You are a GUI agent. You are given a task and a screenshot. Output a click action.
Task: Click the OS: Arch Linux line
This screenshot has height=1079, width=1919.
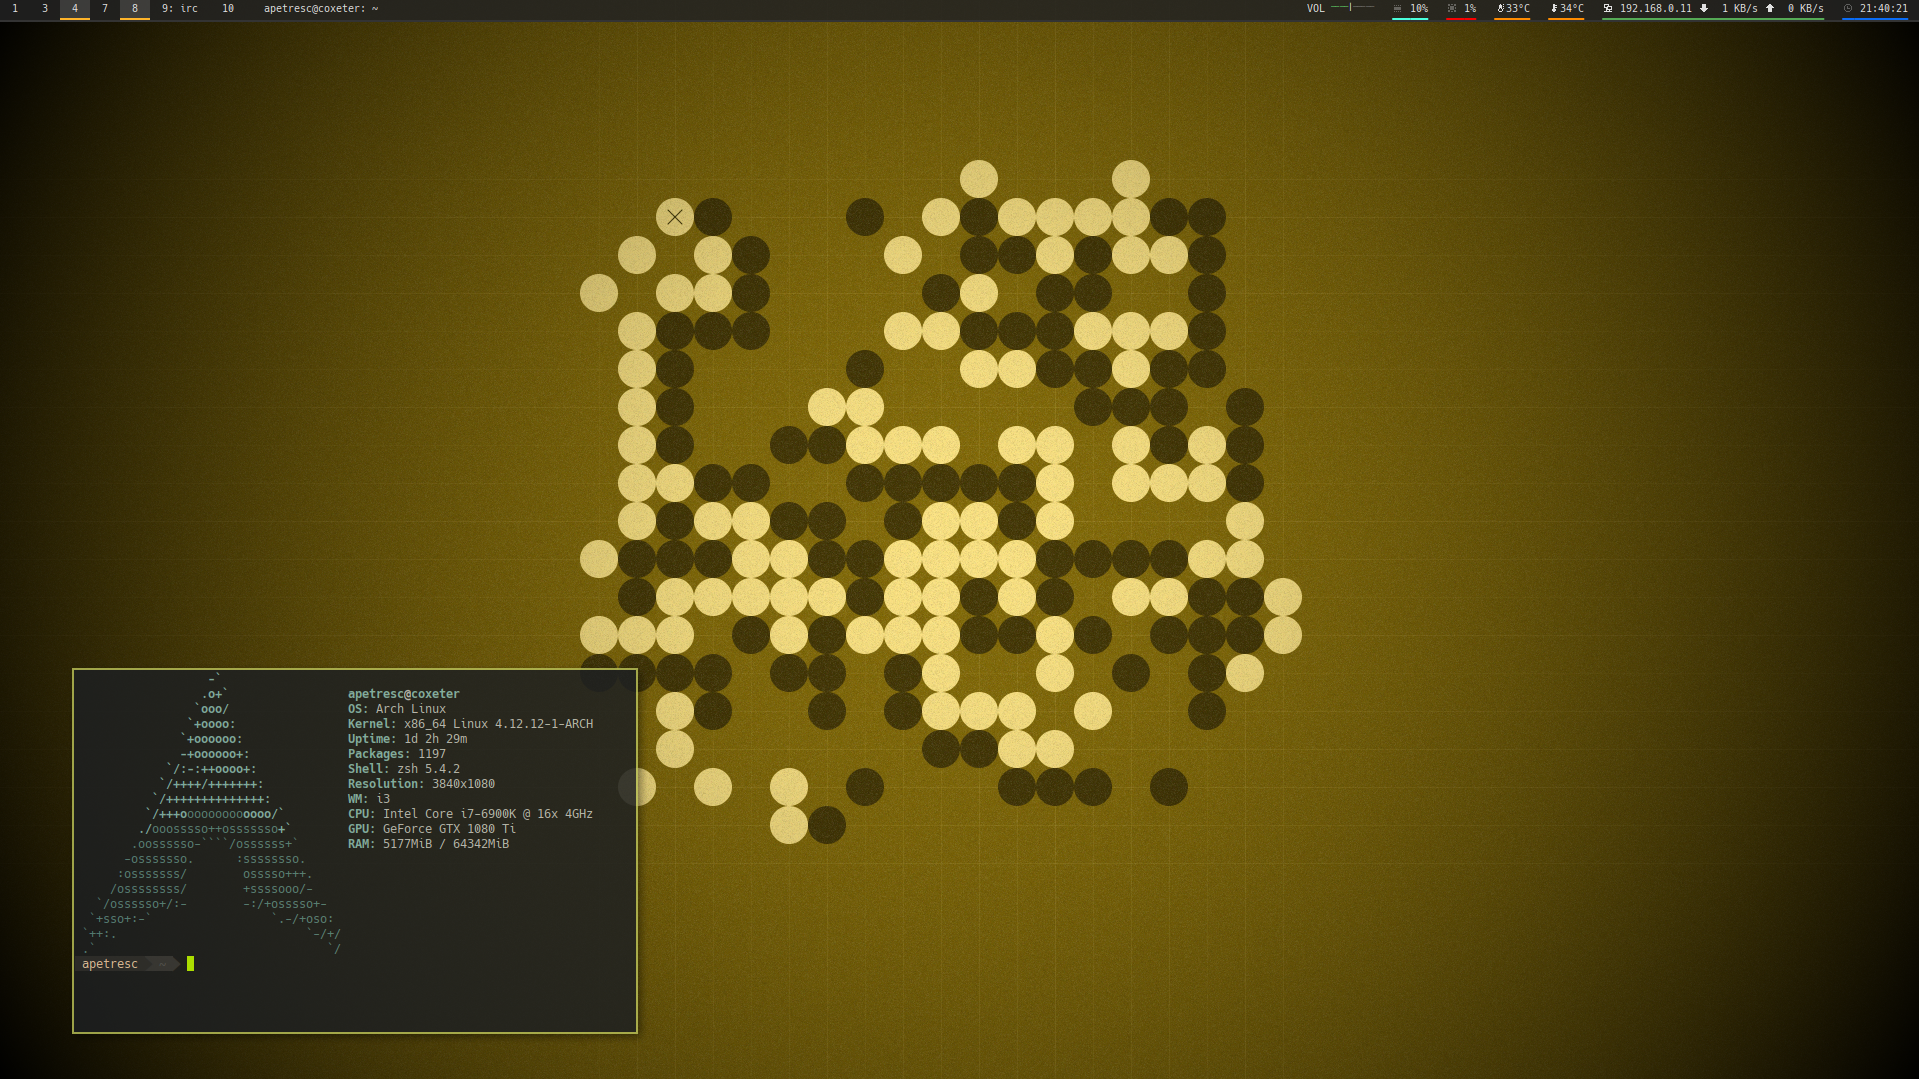397,709
